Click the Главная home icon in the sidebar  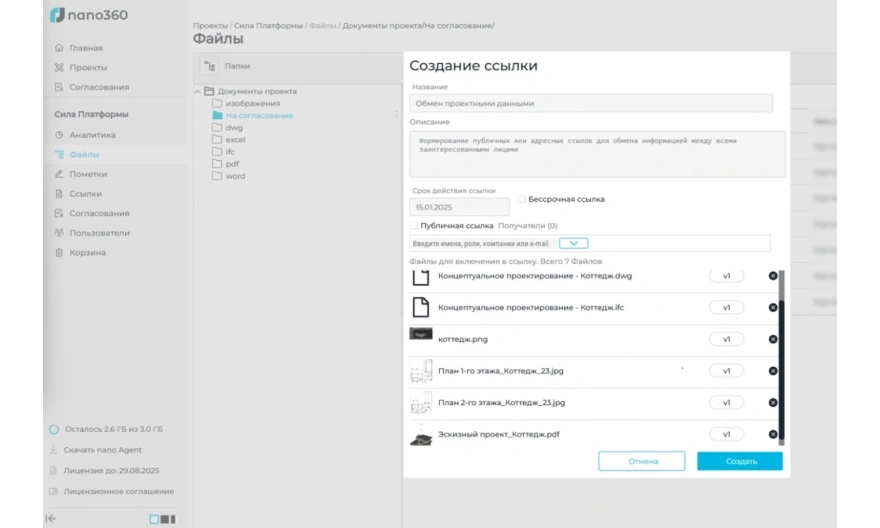point(60,48)
